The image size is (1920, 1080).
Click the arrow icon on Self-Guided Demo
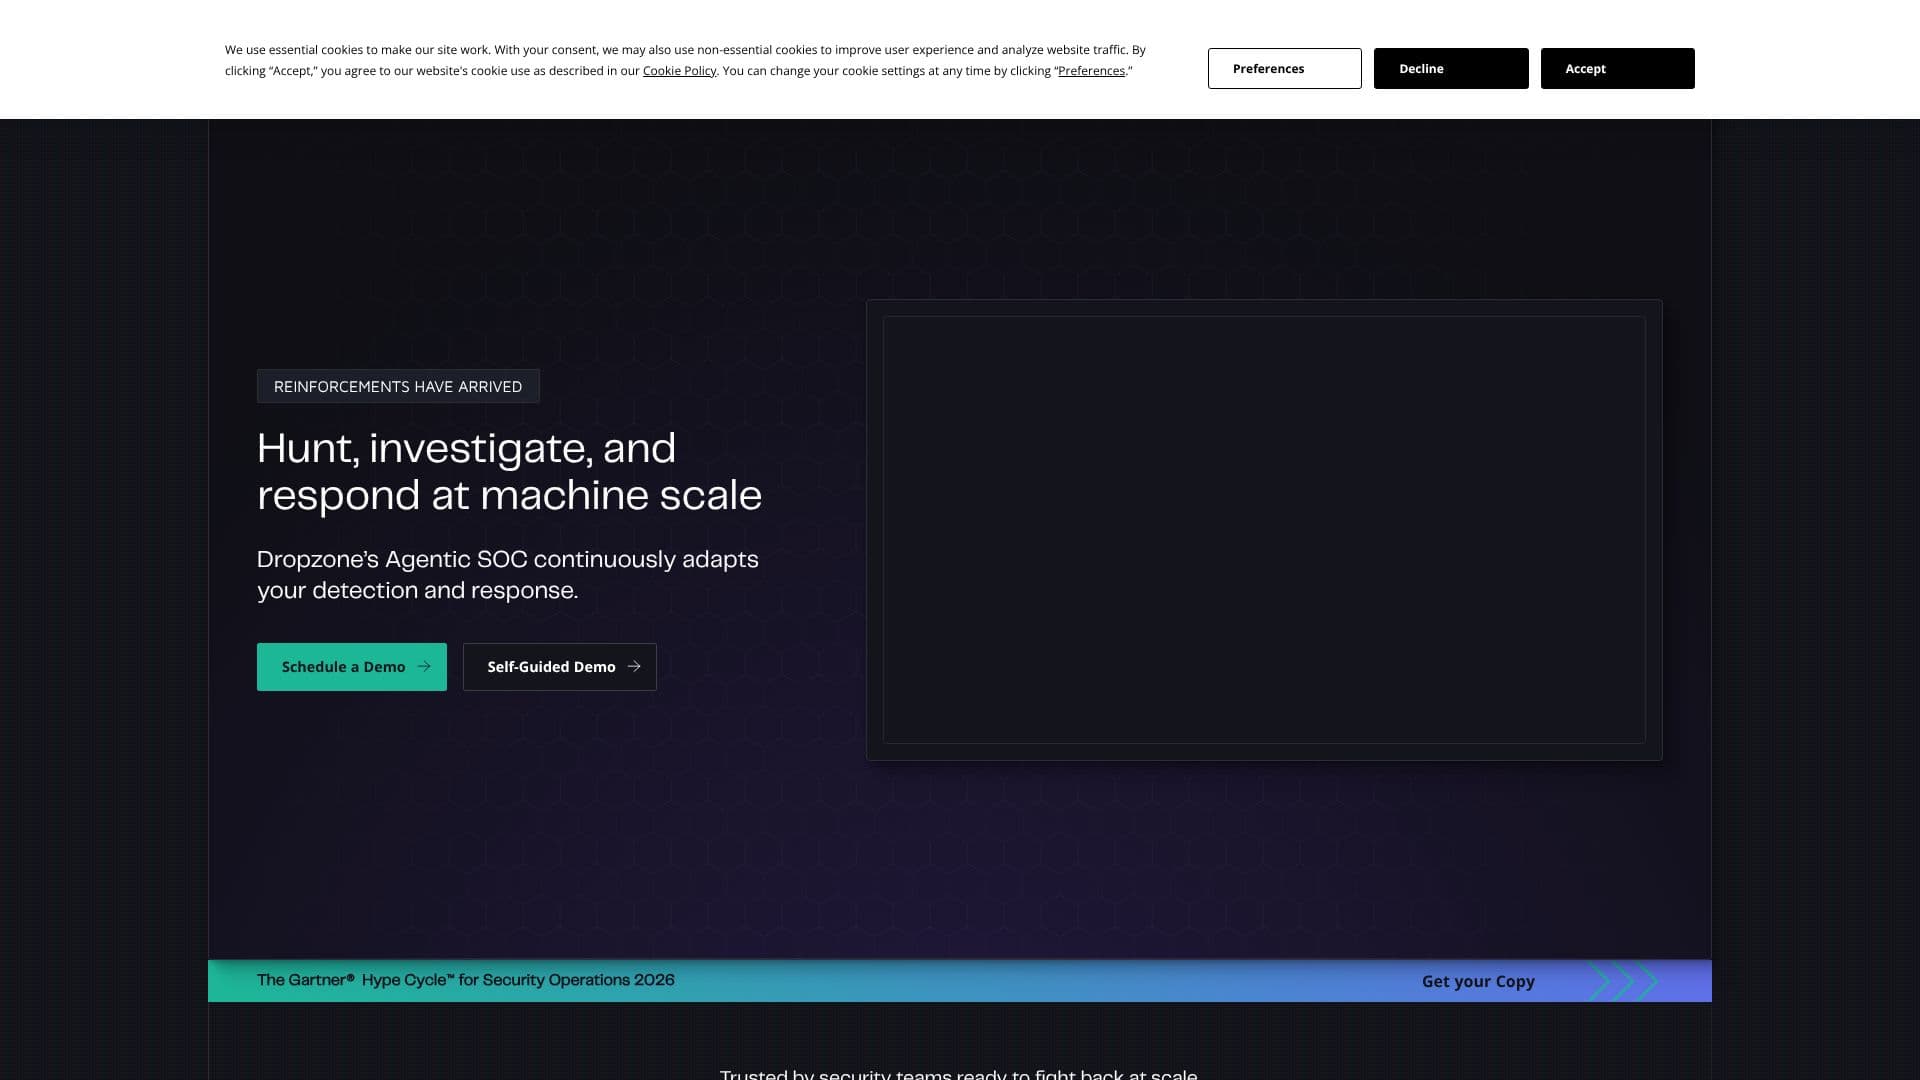[x=634, y=666]
